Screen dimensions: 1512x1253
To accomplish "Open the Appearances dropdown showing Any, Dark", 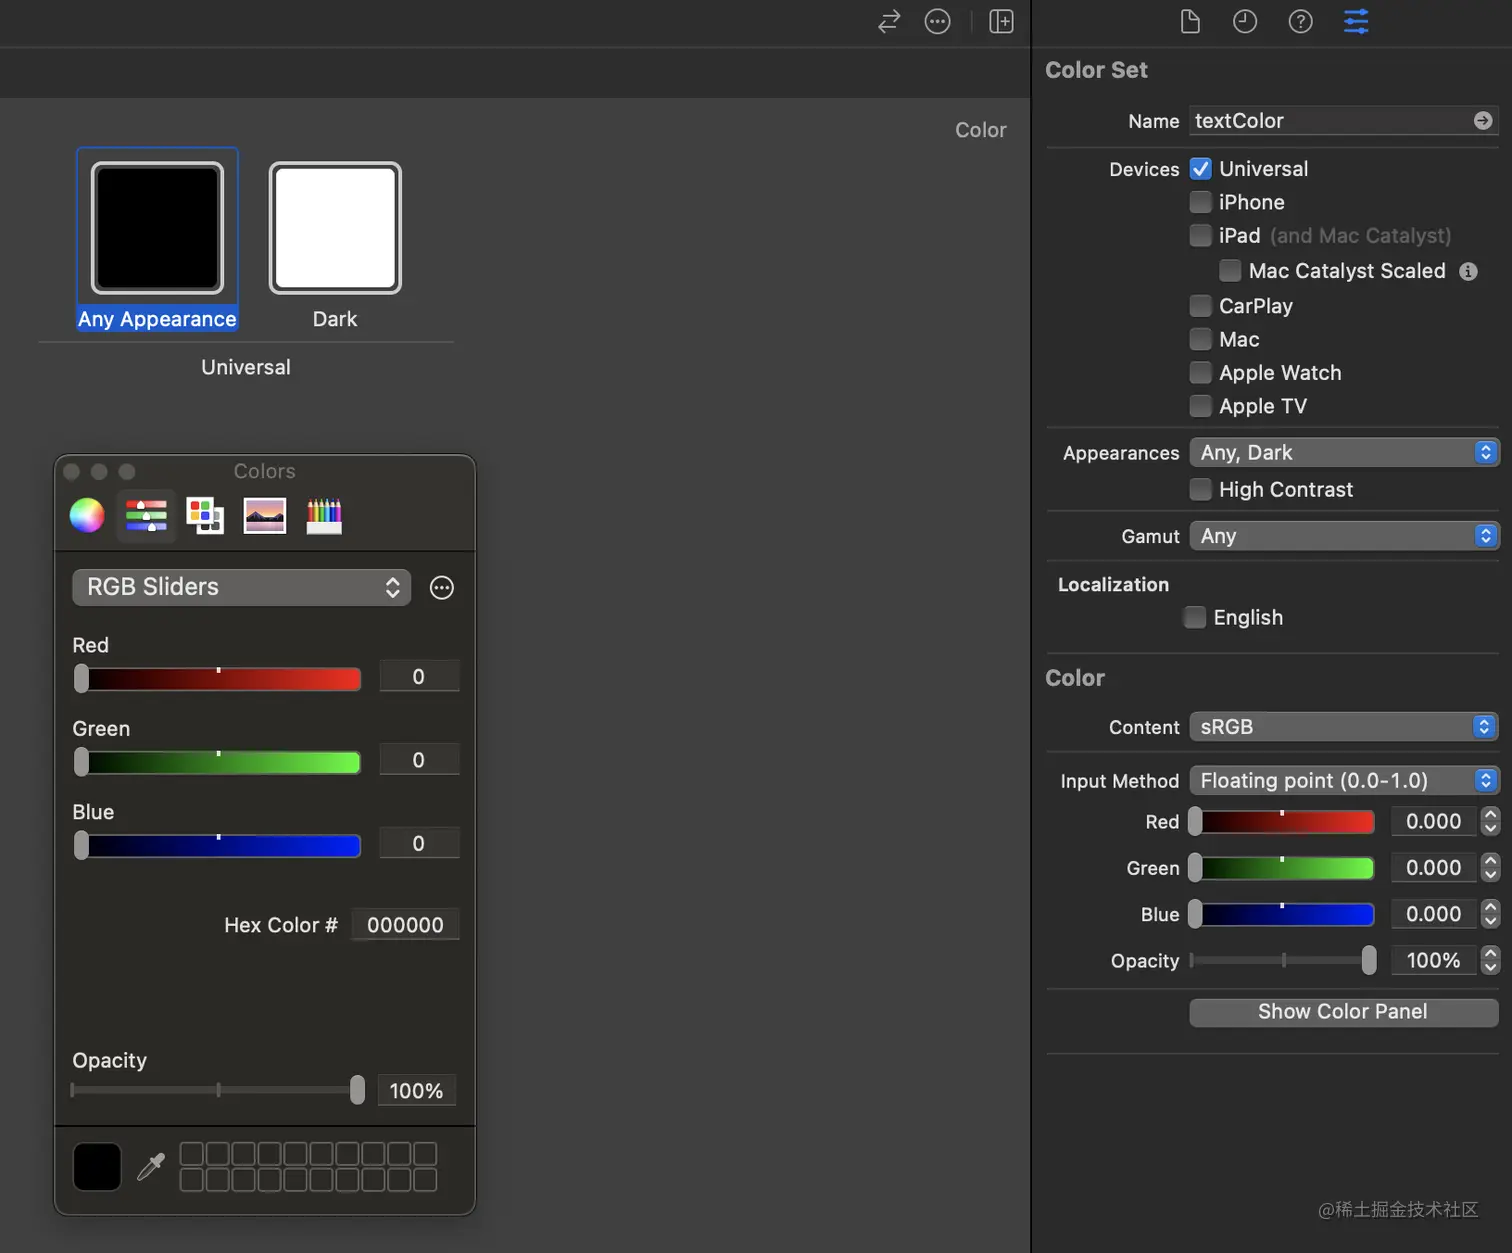I will (1343, 453).
